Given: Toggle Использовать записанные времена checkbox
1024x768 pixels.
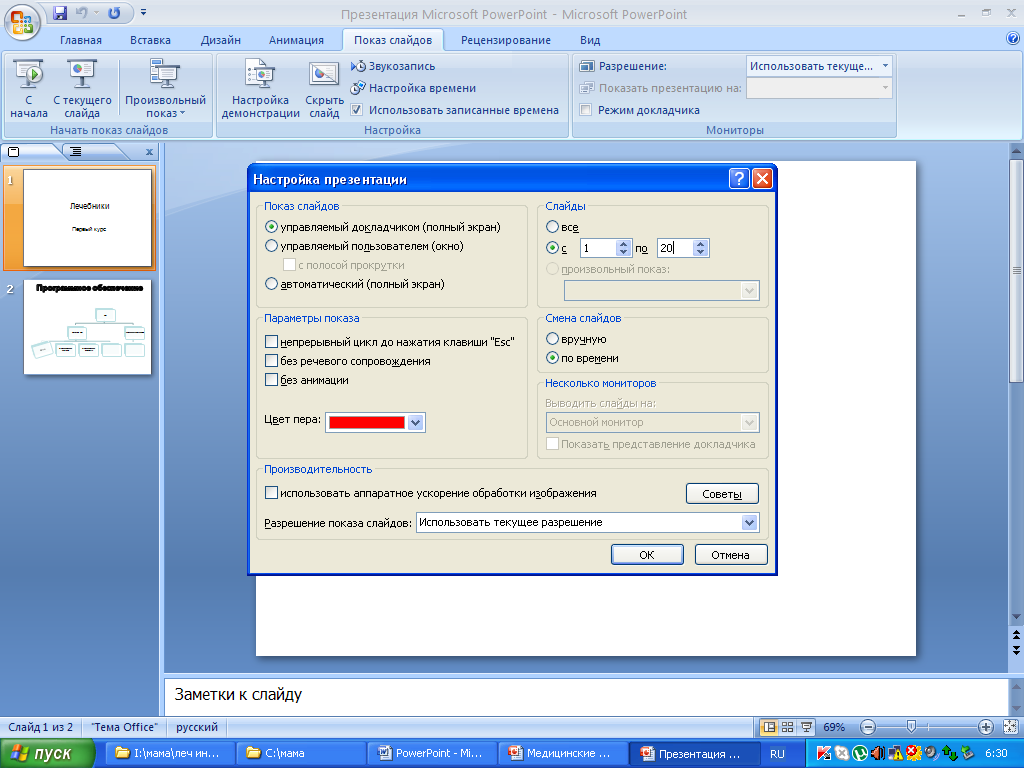Looking at the screenshot, I should (x=357, y=110).
